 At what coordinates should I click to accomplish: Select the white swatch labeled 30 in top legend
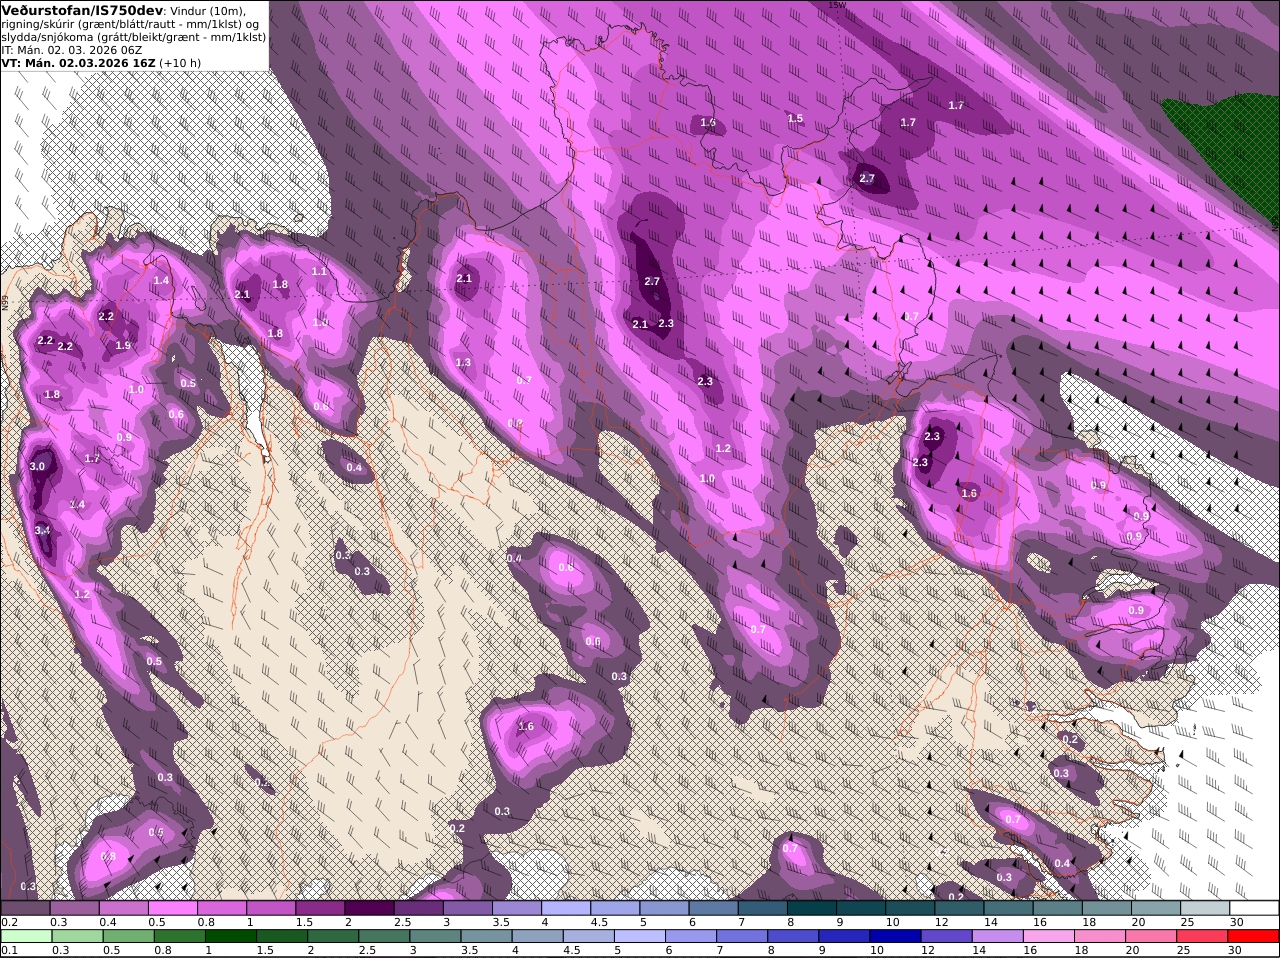coord(1255,908)
